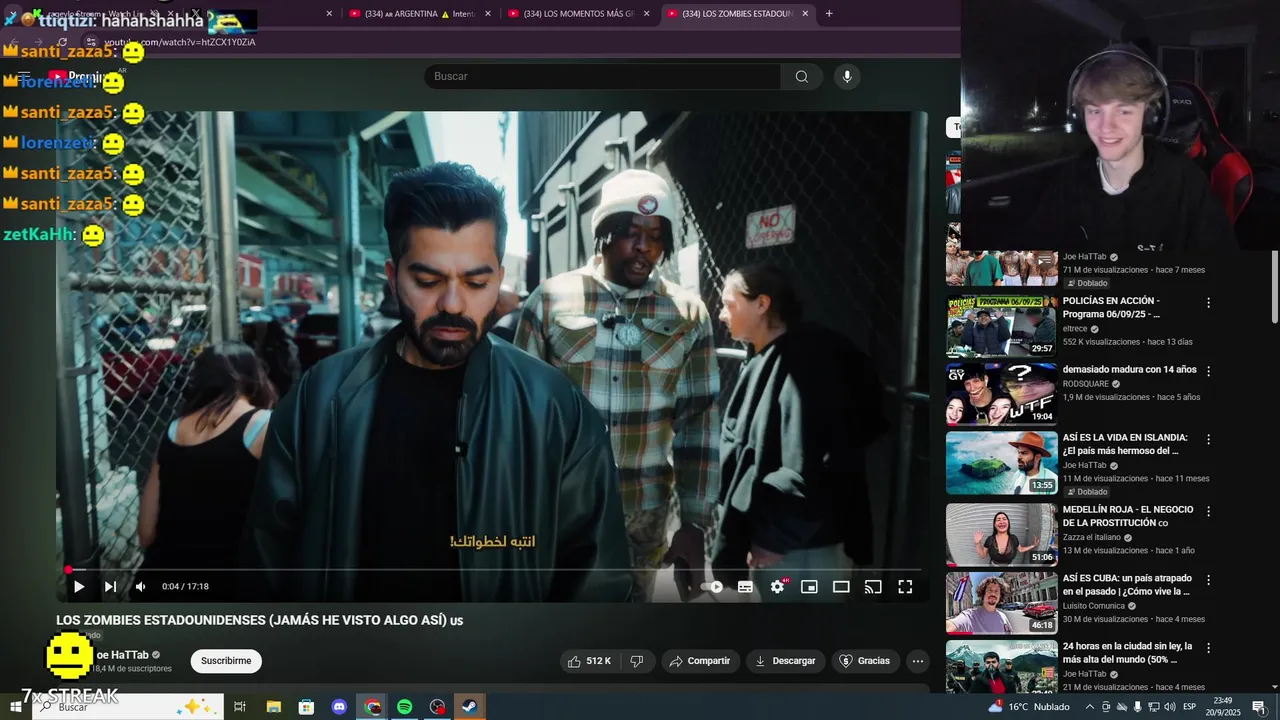Toggle the autoplay switch in player

[712, 587]
